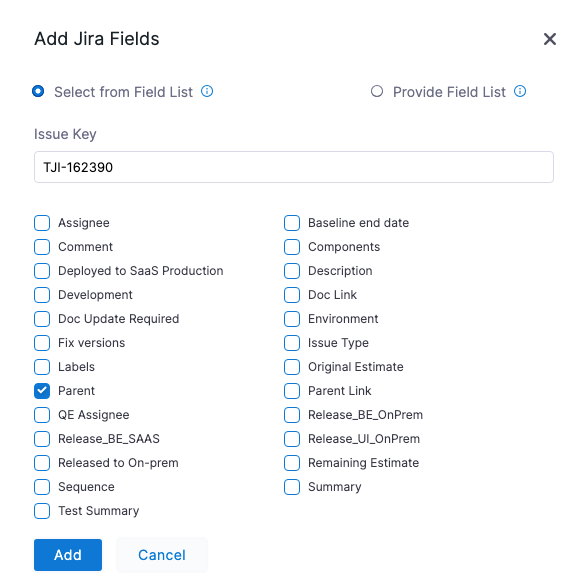Check the QE Assignee field
The width and height of the screenshot is (586, 578).
42,415
